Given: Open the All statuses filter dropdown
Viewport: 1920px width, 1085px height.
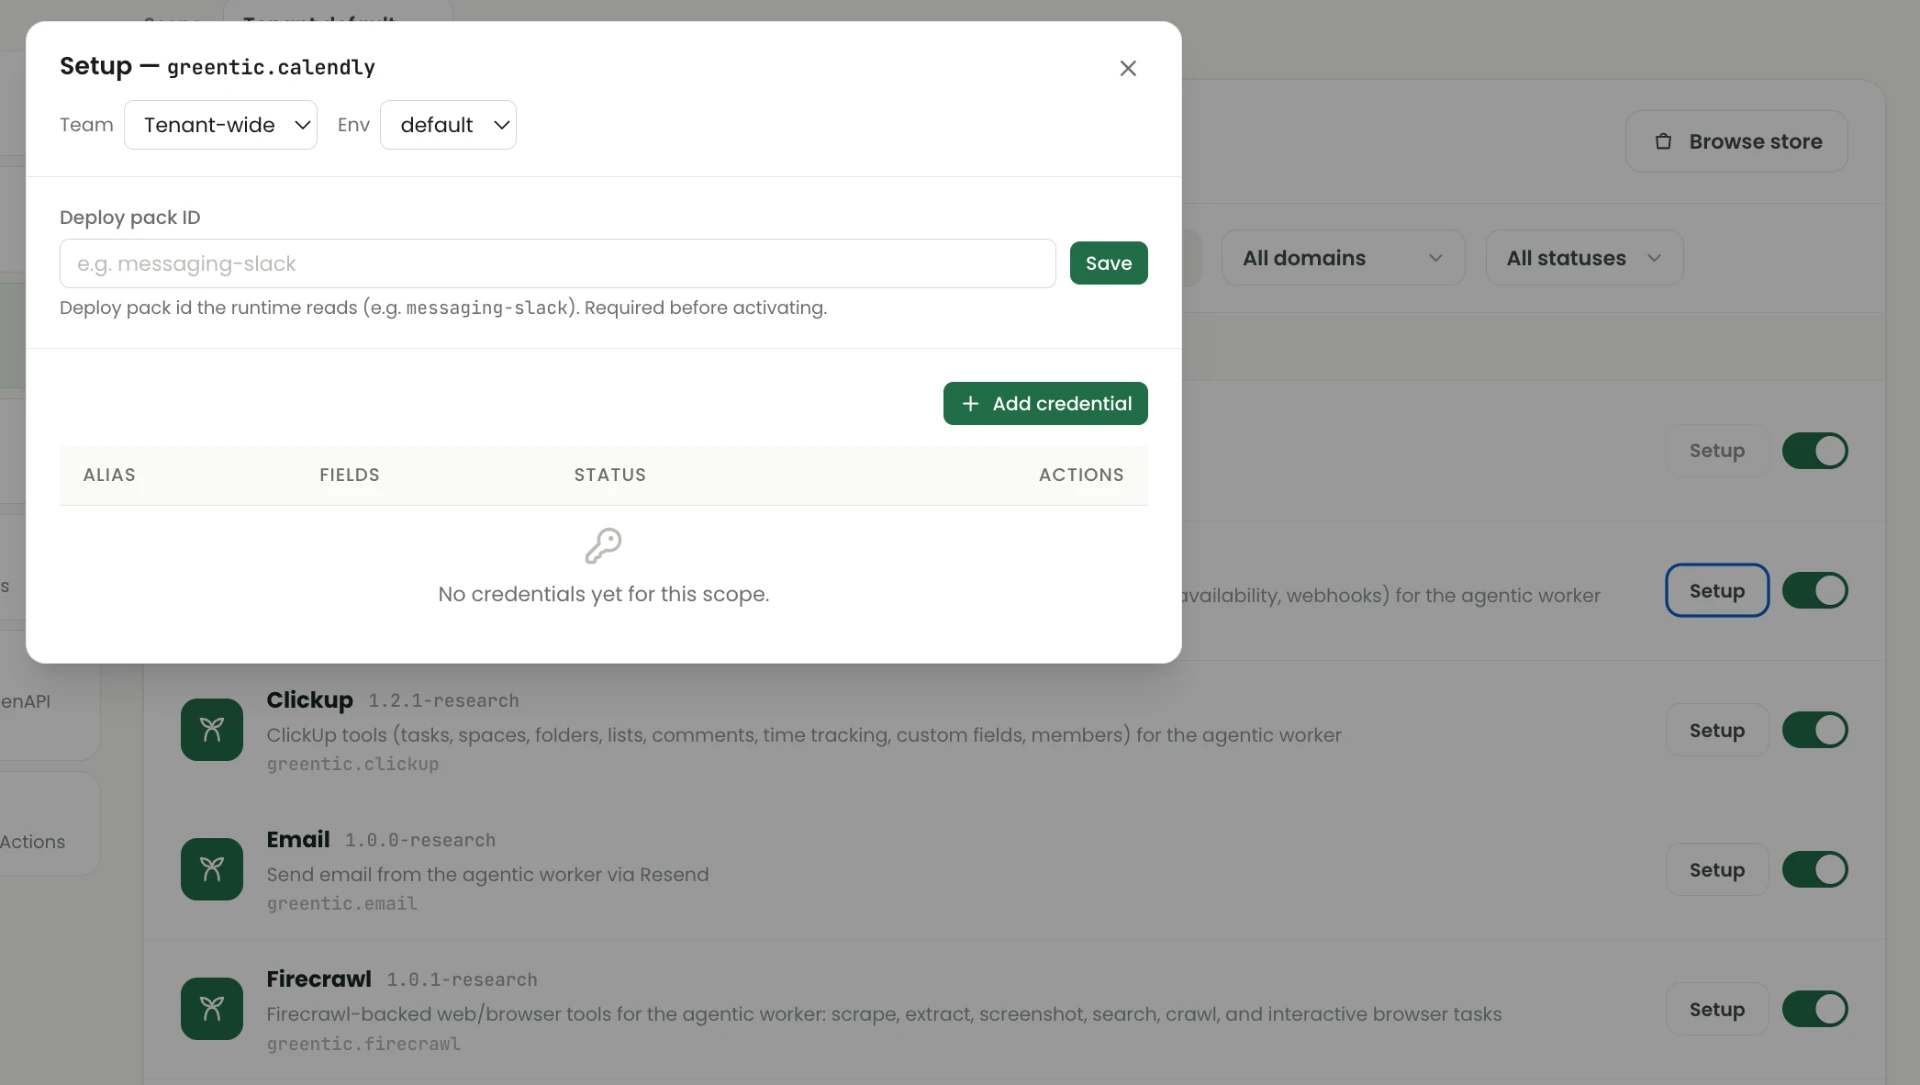Looking at the screenshot, I should point(1584,258).
